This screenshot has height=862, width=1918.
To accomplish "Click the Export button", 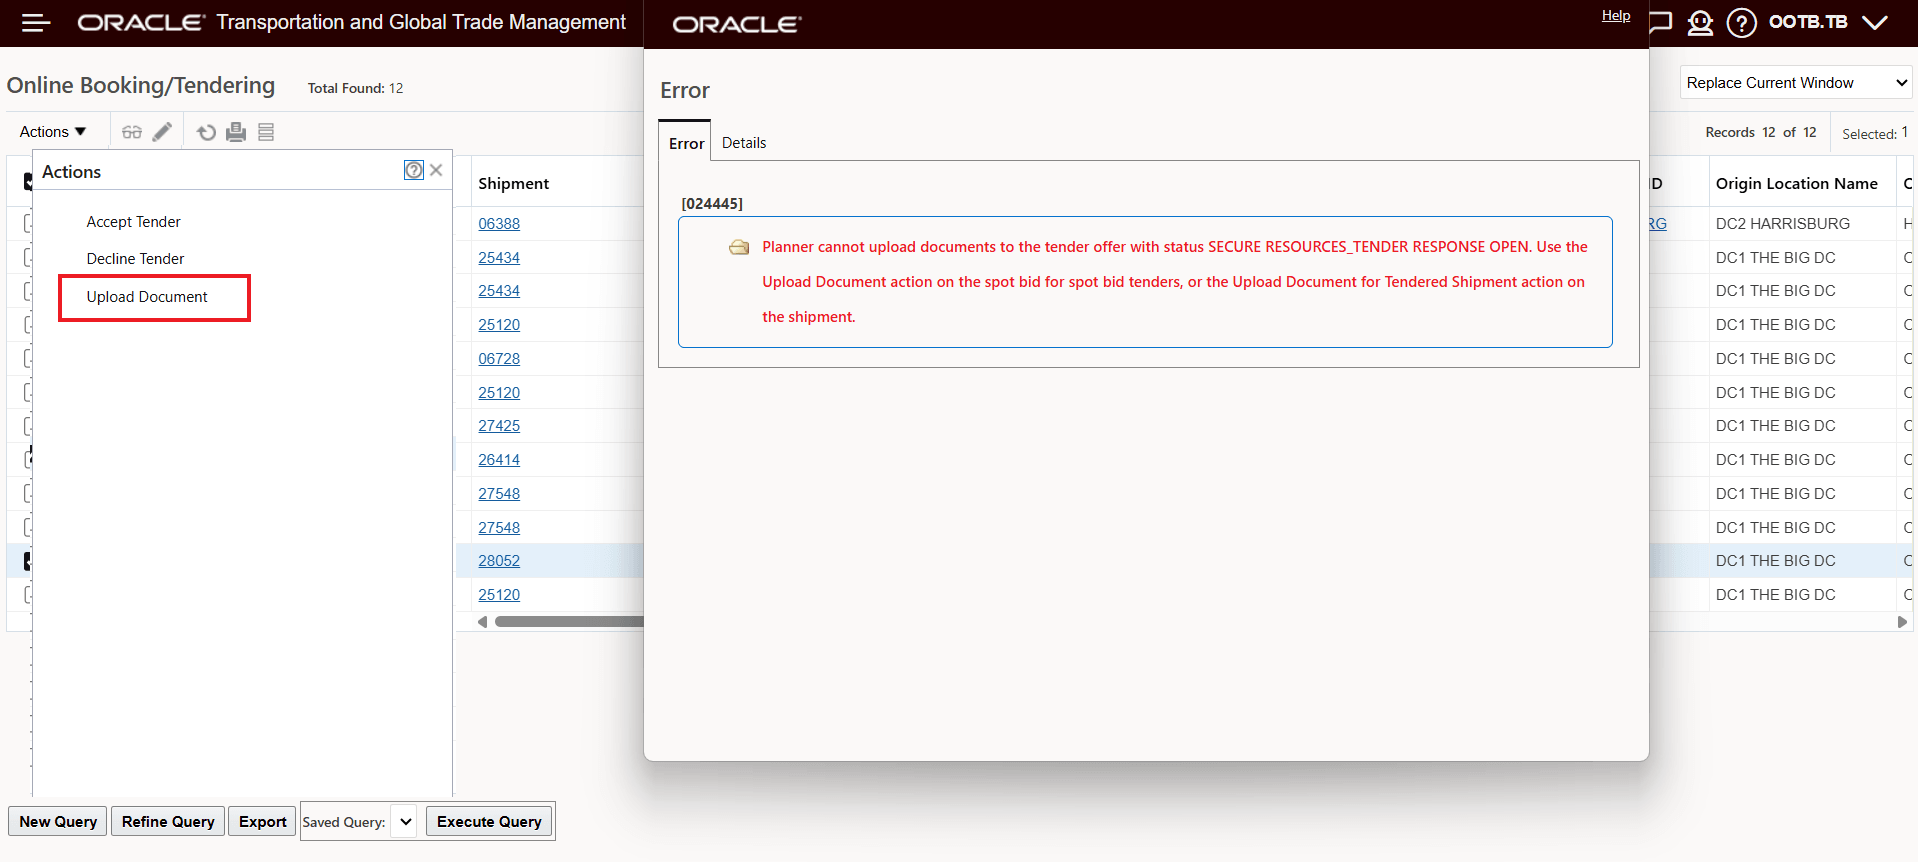I will 262,822.
